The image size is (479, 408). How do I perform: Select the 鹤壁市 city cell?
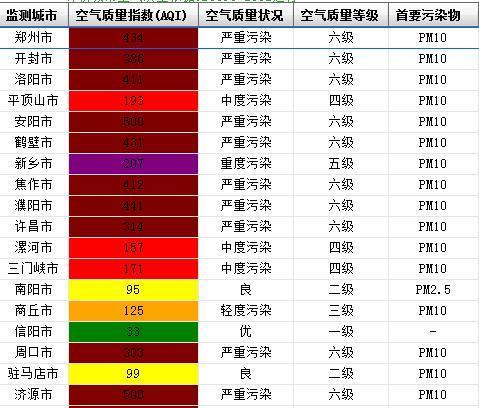click(33, 143)
